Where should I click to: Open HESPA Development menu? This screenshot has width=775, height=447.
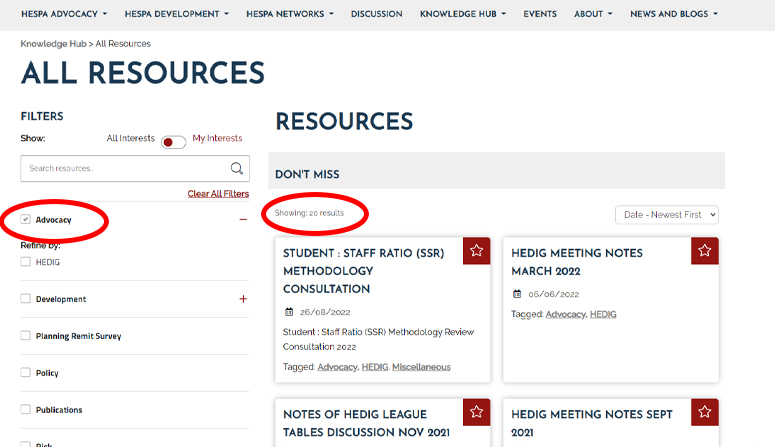click(177, 14)
